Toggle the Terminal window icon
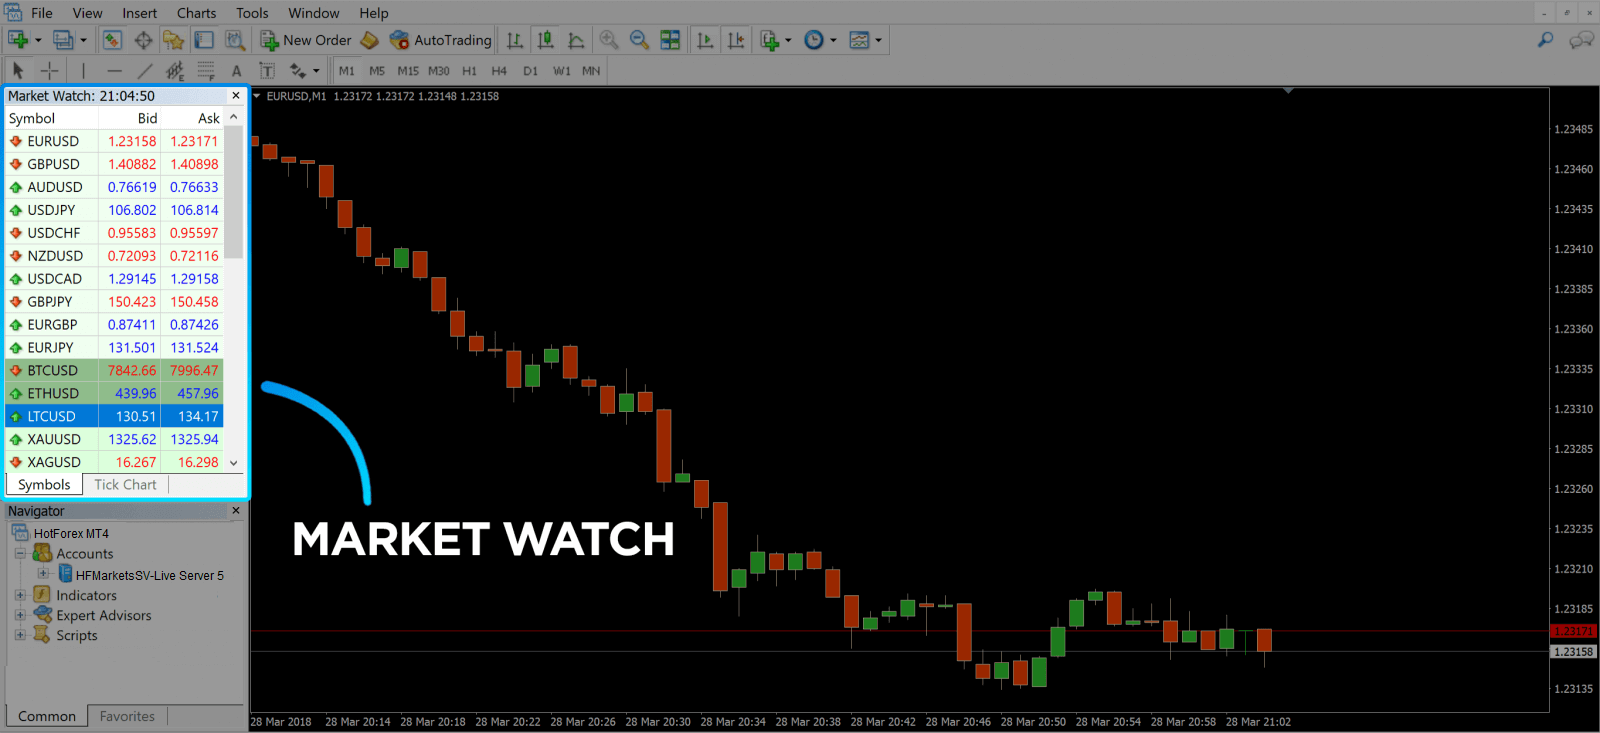Viewport: 1600px width, 733px height. tap(204, 40)
